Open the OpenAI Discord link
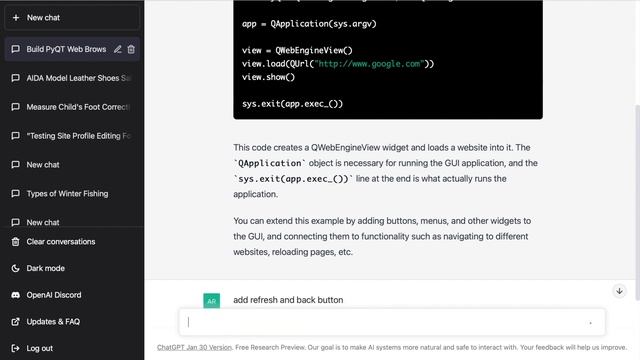The image size is (640, 360). (72, 295)
